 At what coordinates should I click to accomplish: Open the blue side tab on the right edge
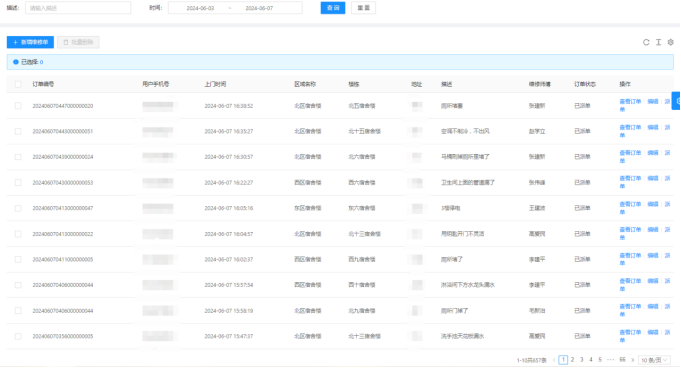676,101
